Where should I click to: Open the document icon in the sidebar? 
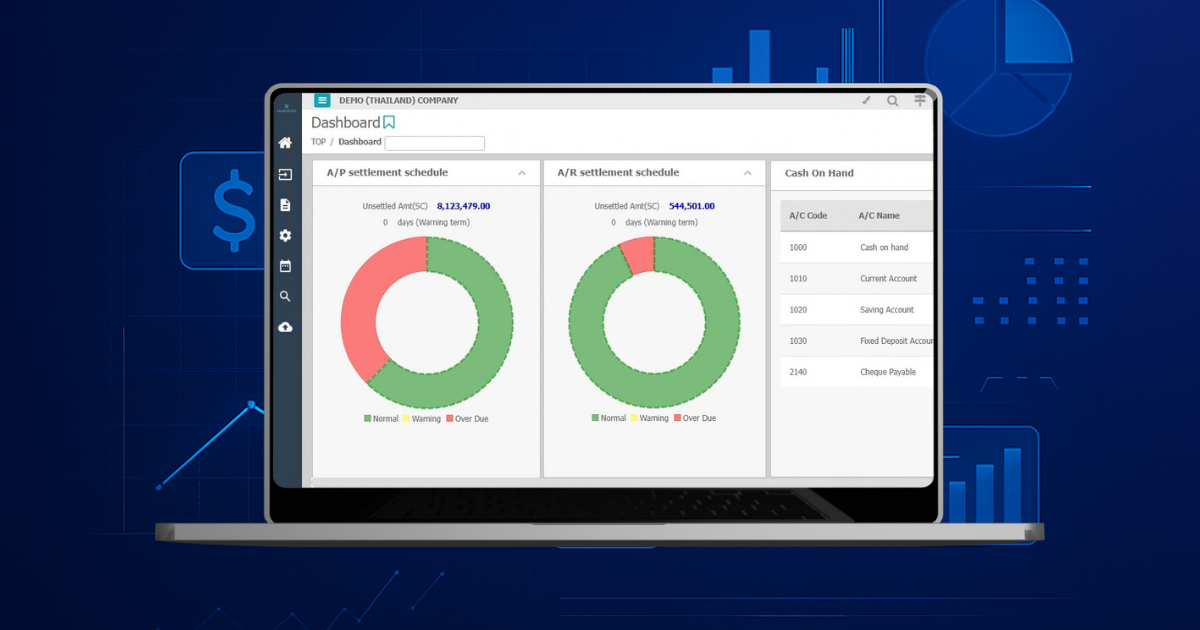[285, 205]
